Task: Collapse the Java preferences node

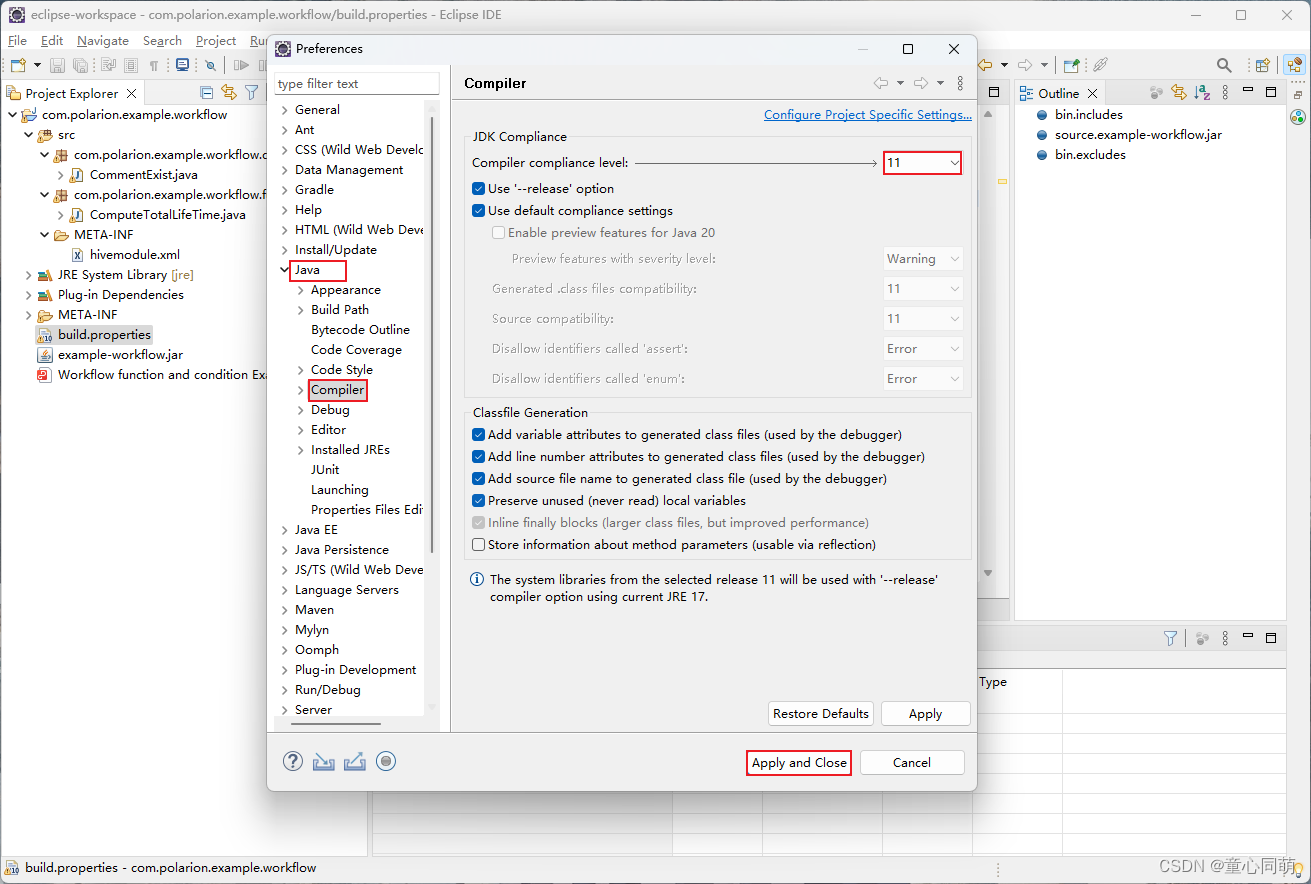Action: pyautogui.click(x=285, y=270)
